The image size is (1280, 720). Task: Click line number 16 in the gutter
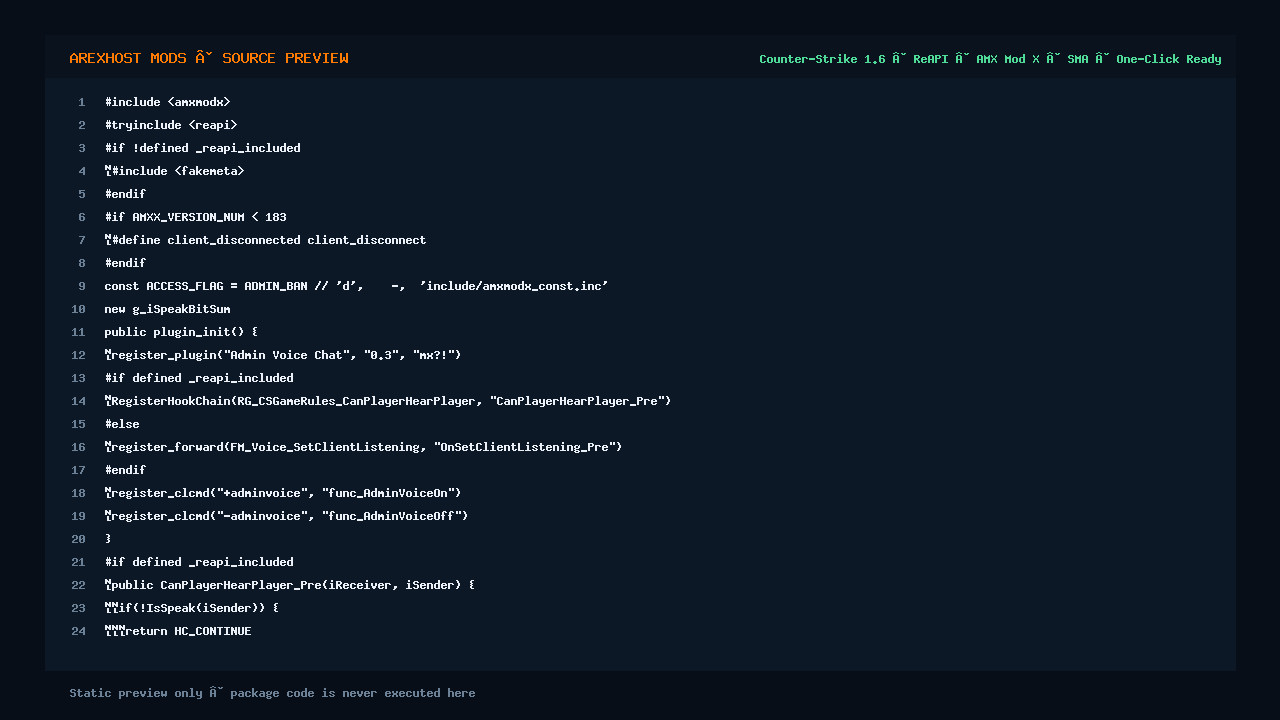click(x=79, y=447)
